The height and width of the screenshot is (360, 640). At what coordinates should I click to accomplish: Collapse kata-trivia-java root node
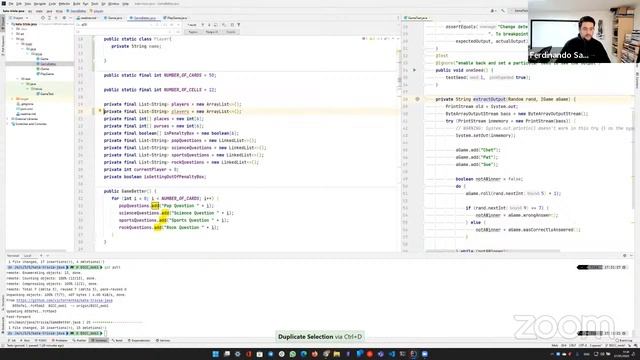tap(8, 24)
